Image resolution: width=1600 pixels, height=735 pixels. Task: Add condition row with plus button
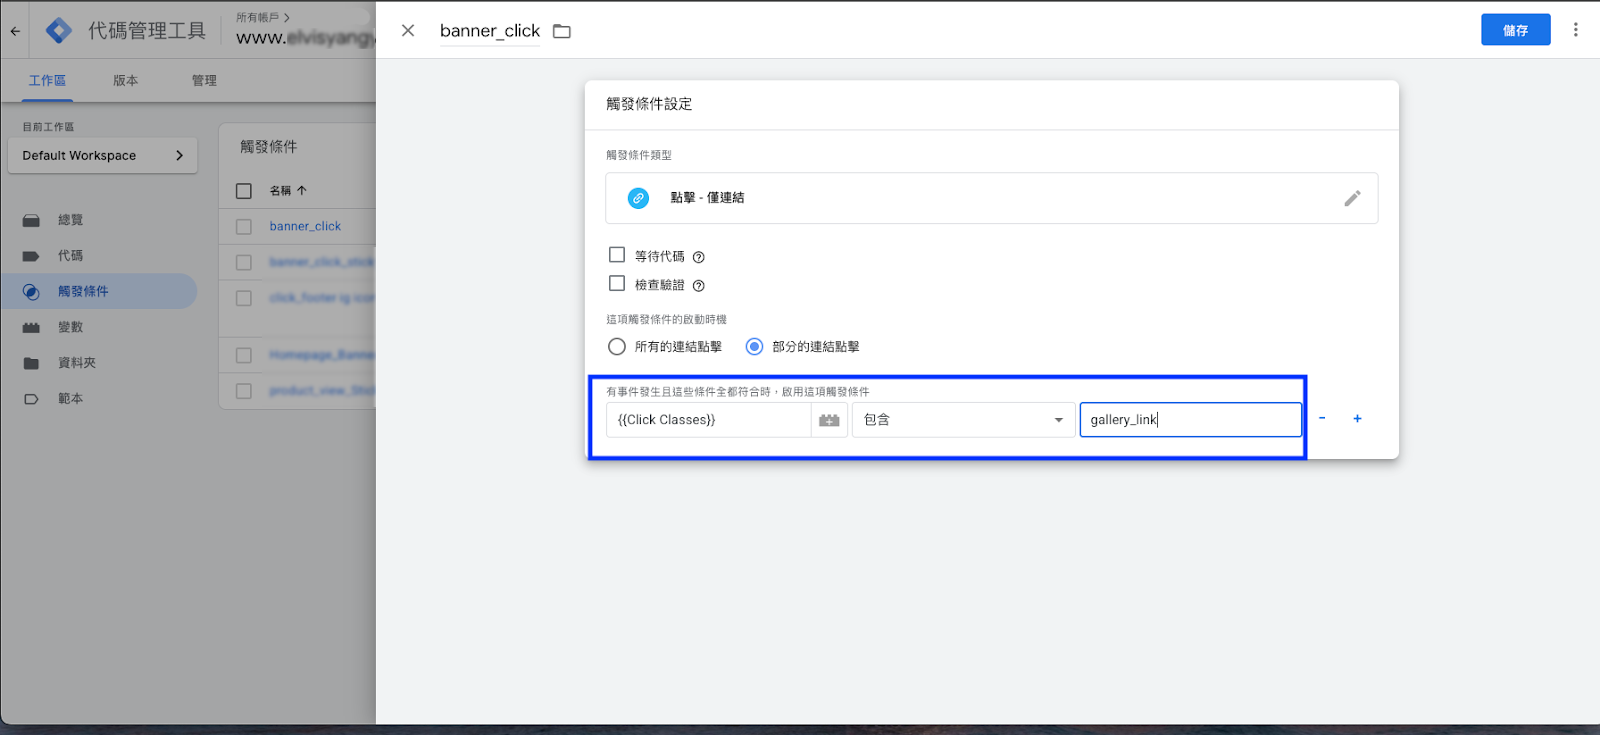point(1357,419)
